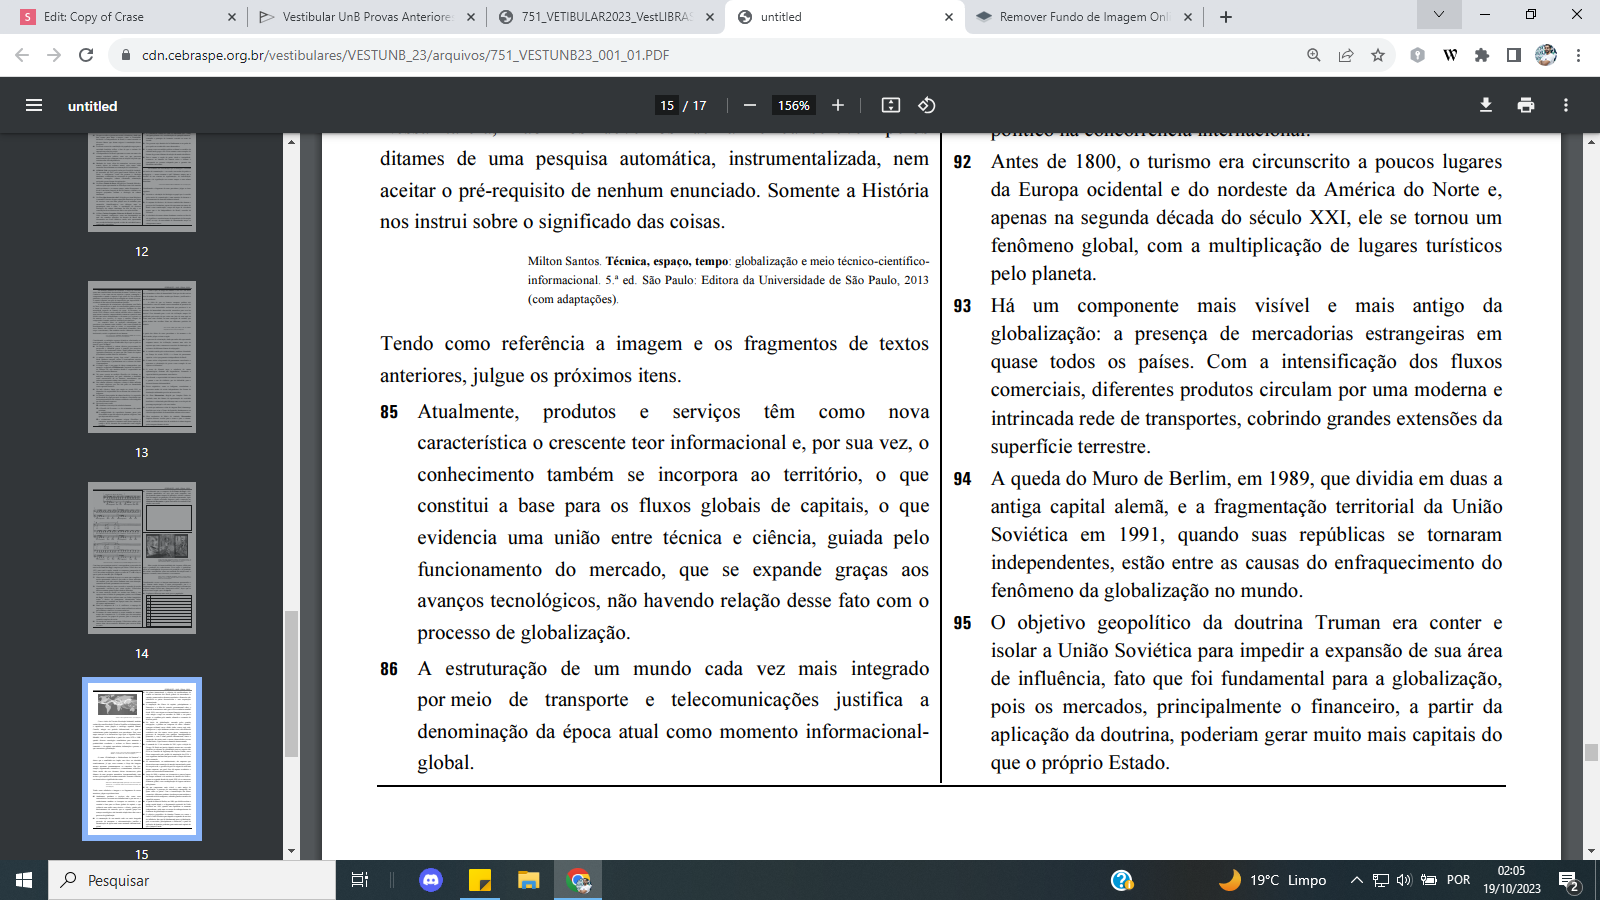The image size is (1600, 900).
Task: Click the fit to page icon
Action: pos(891,105)
